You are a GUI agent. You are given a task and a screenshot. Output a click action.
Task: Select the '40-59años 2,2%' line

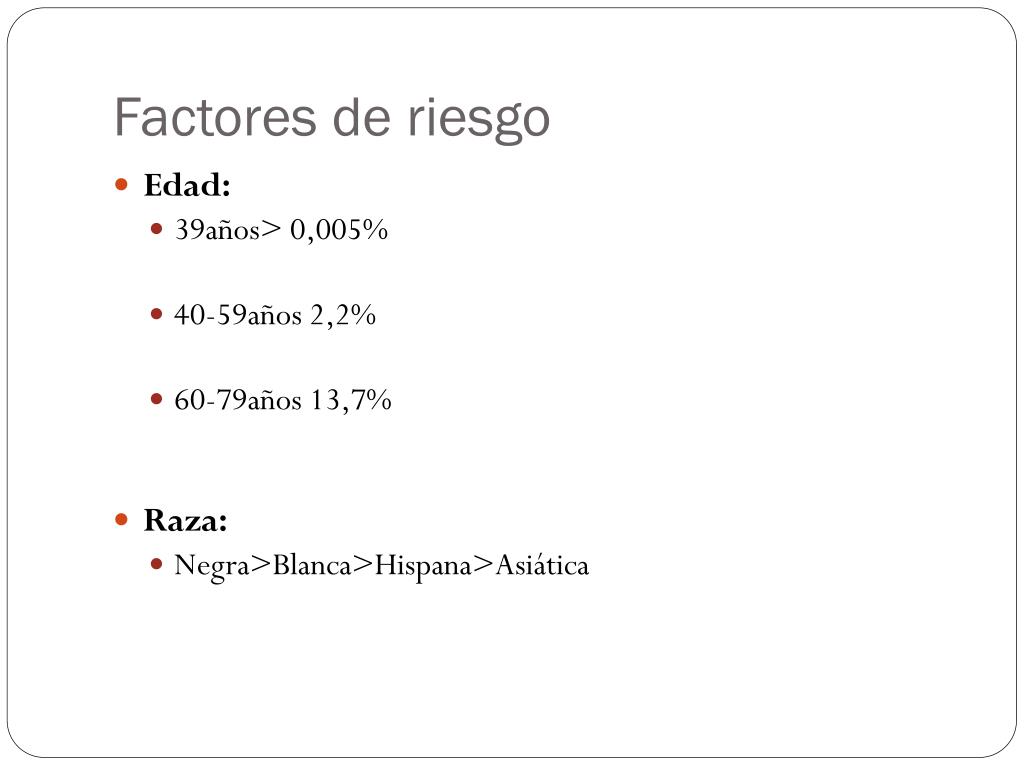coord(275,315)
